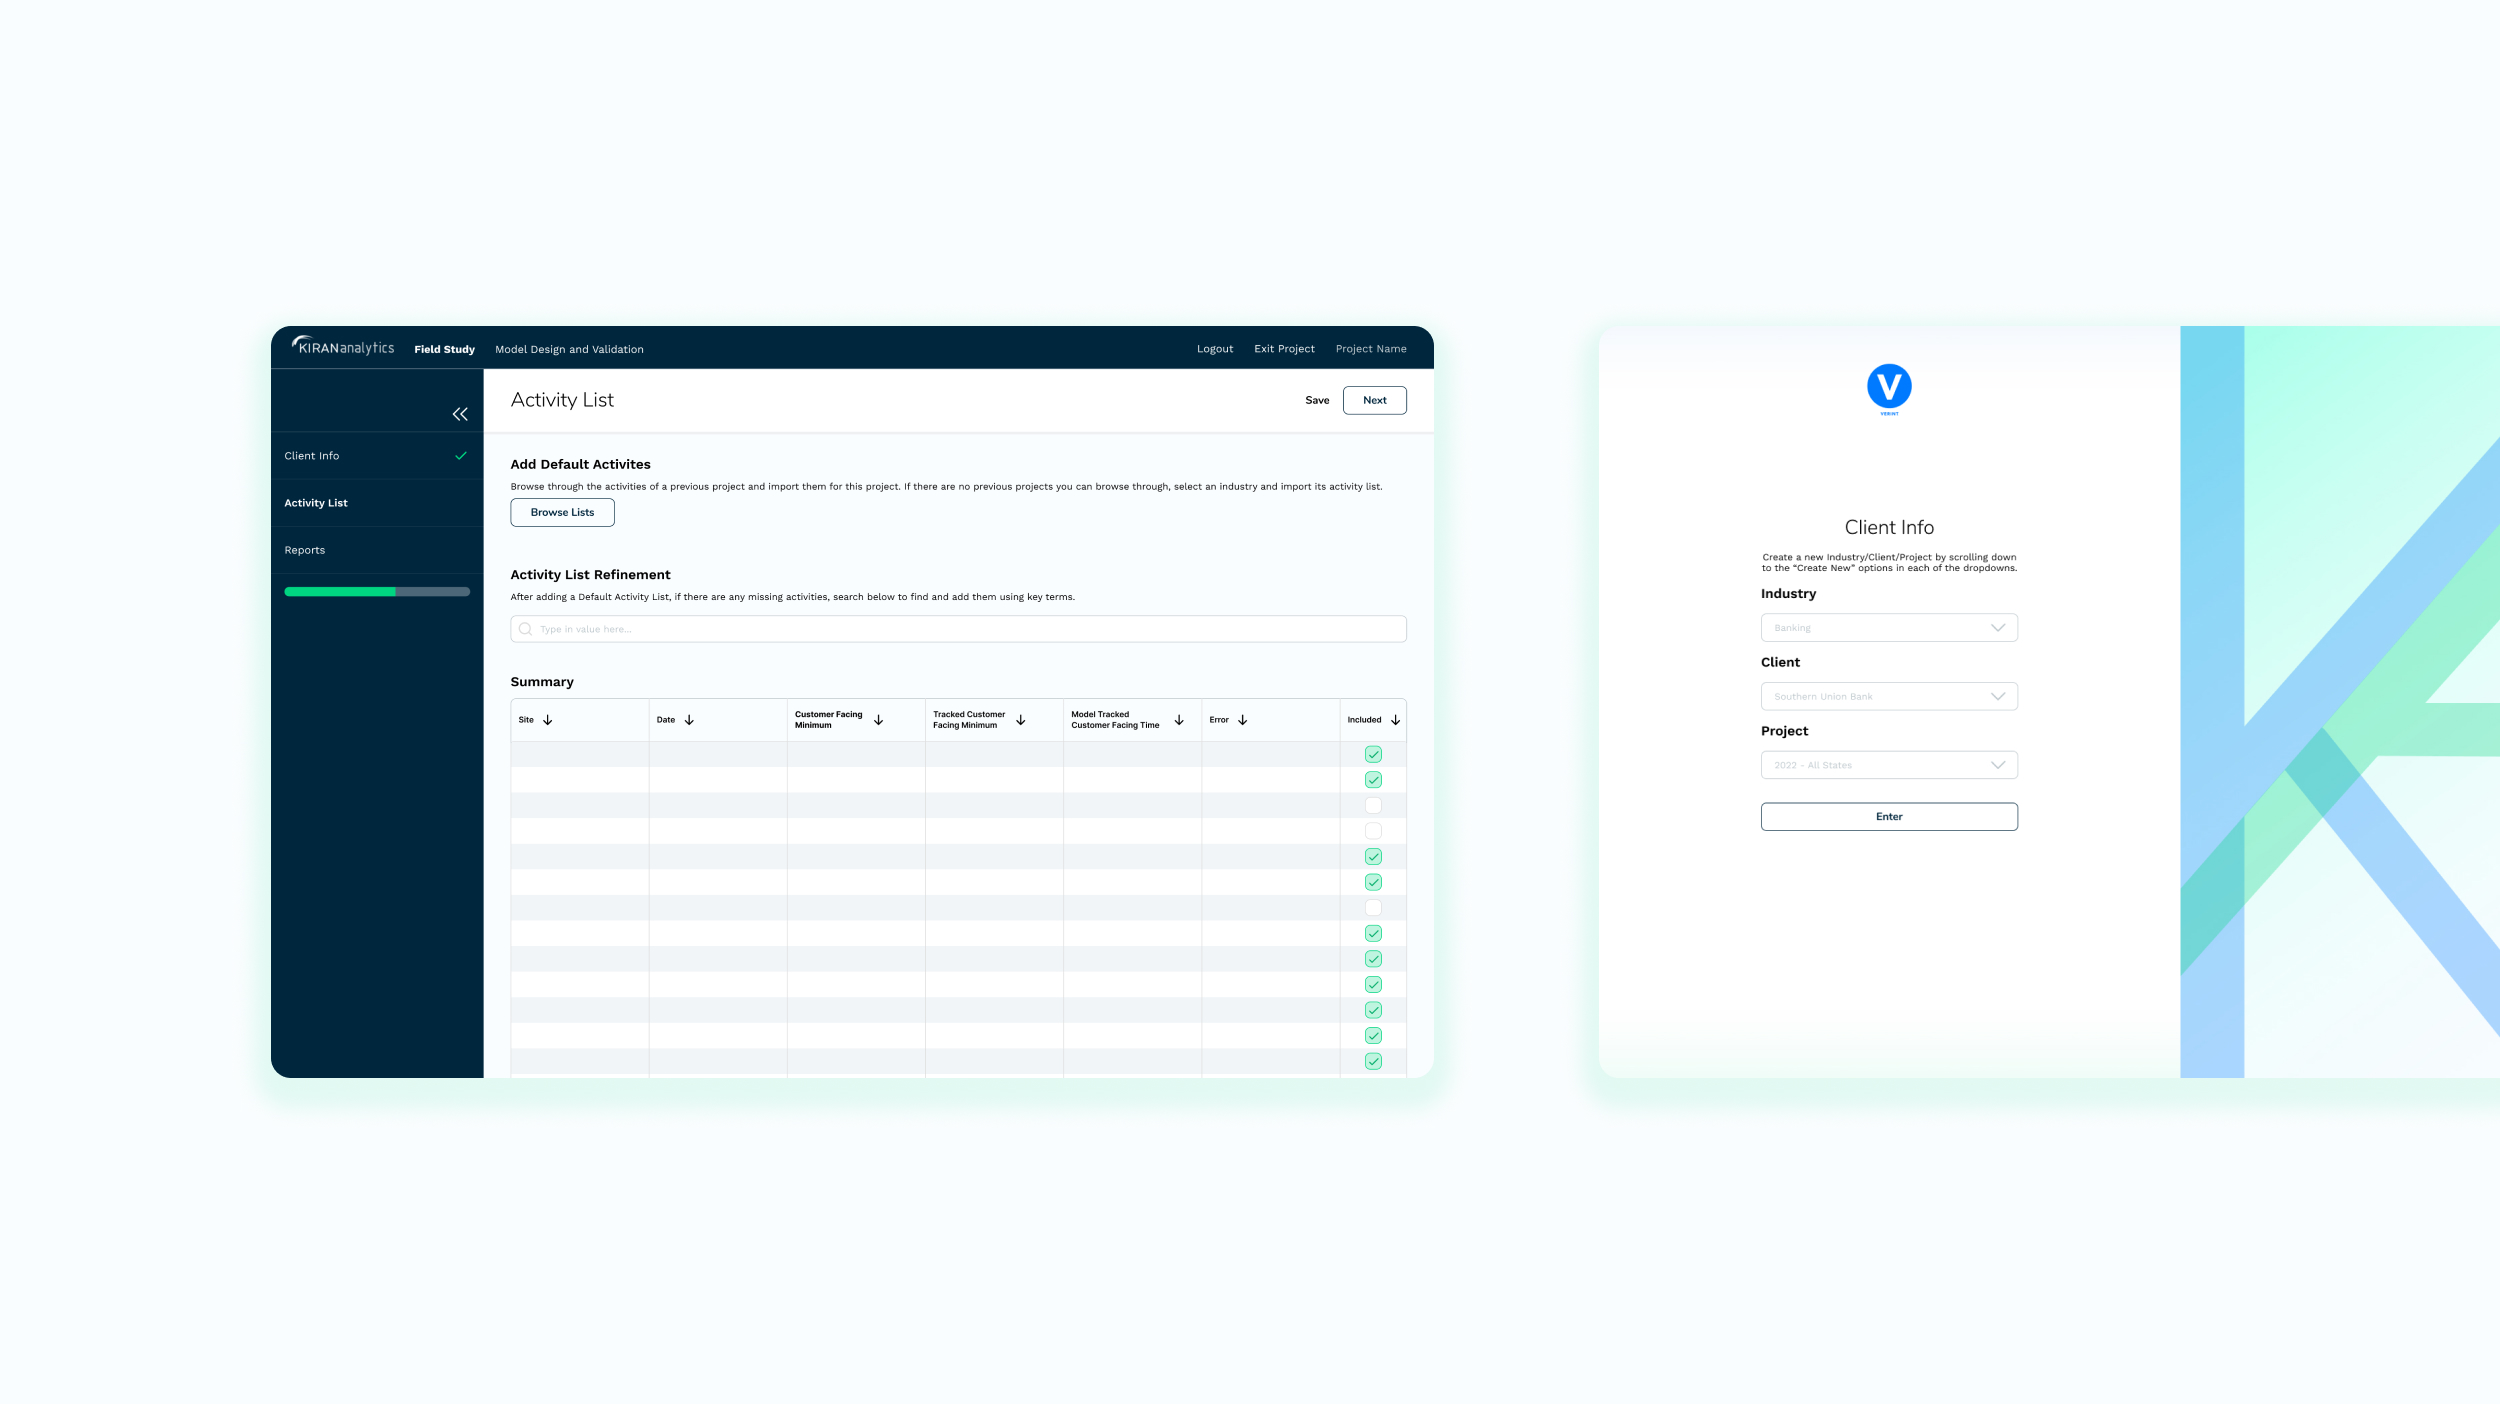
Task: Check the seventh row Included checkbox
Action: pos(1373,908)
